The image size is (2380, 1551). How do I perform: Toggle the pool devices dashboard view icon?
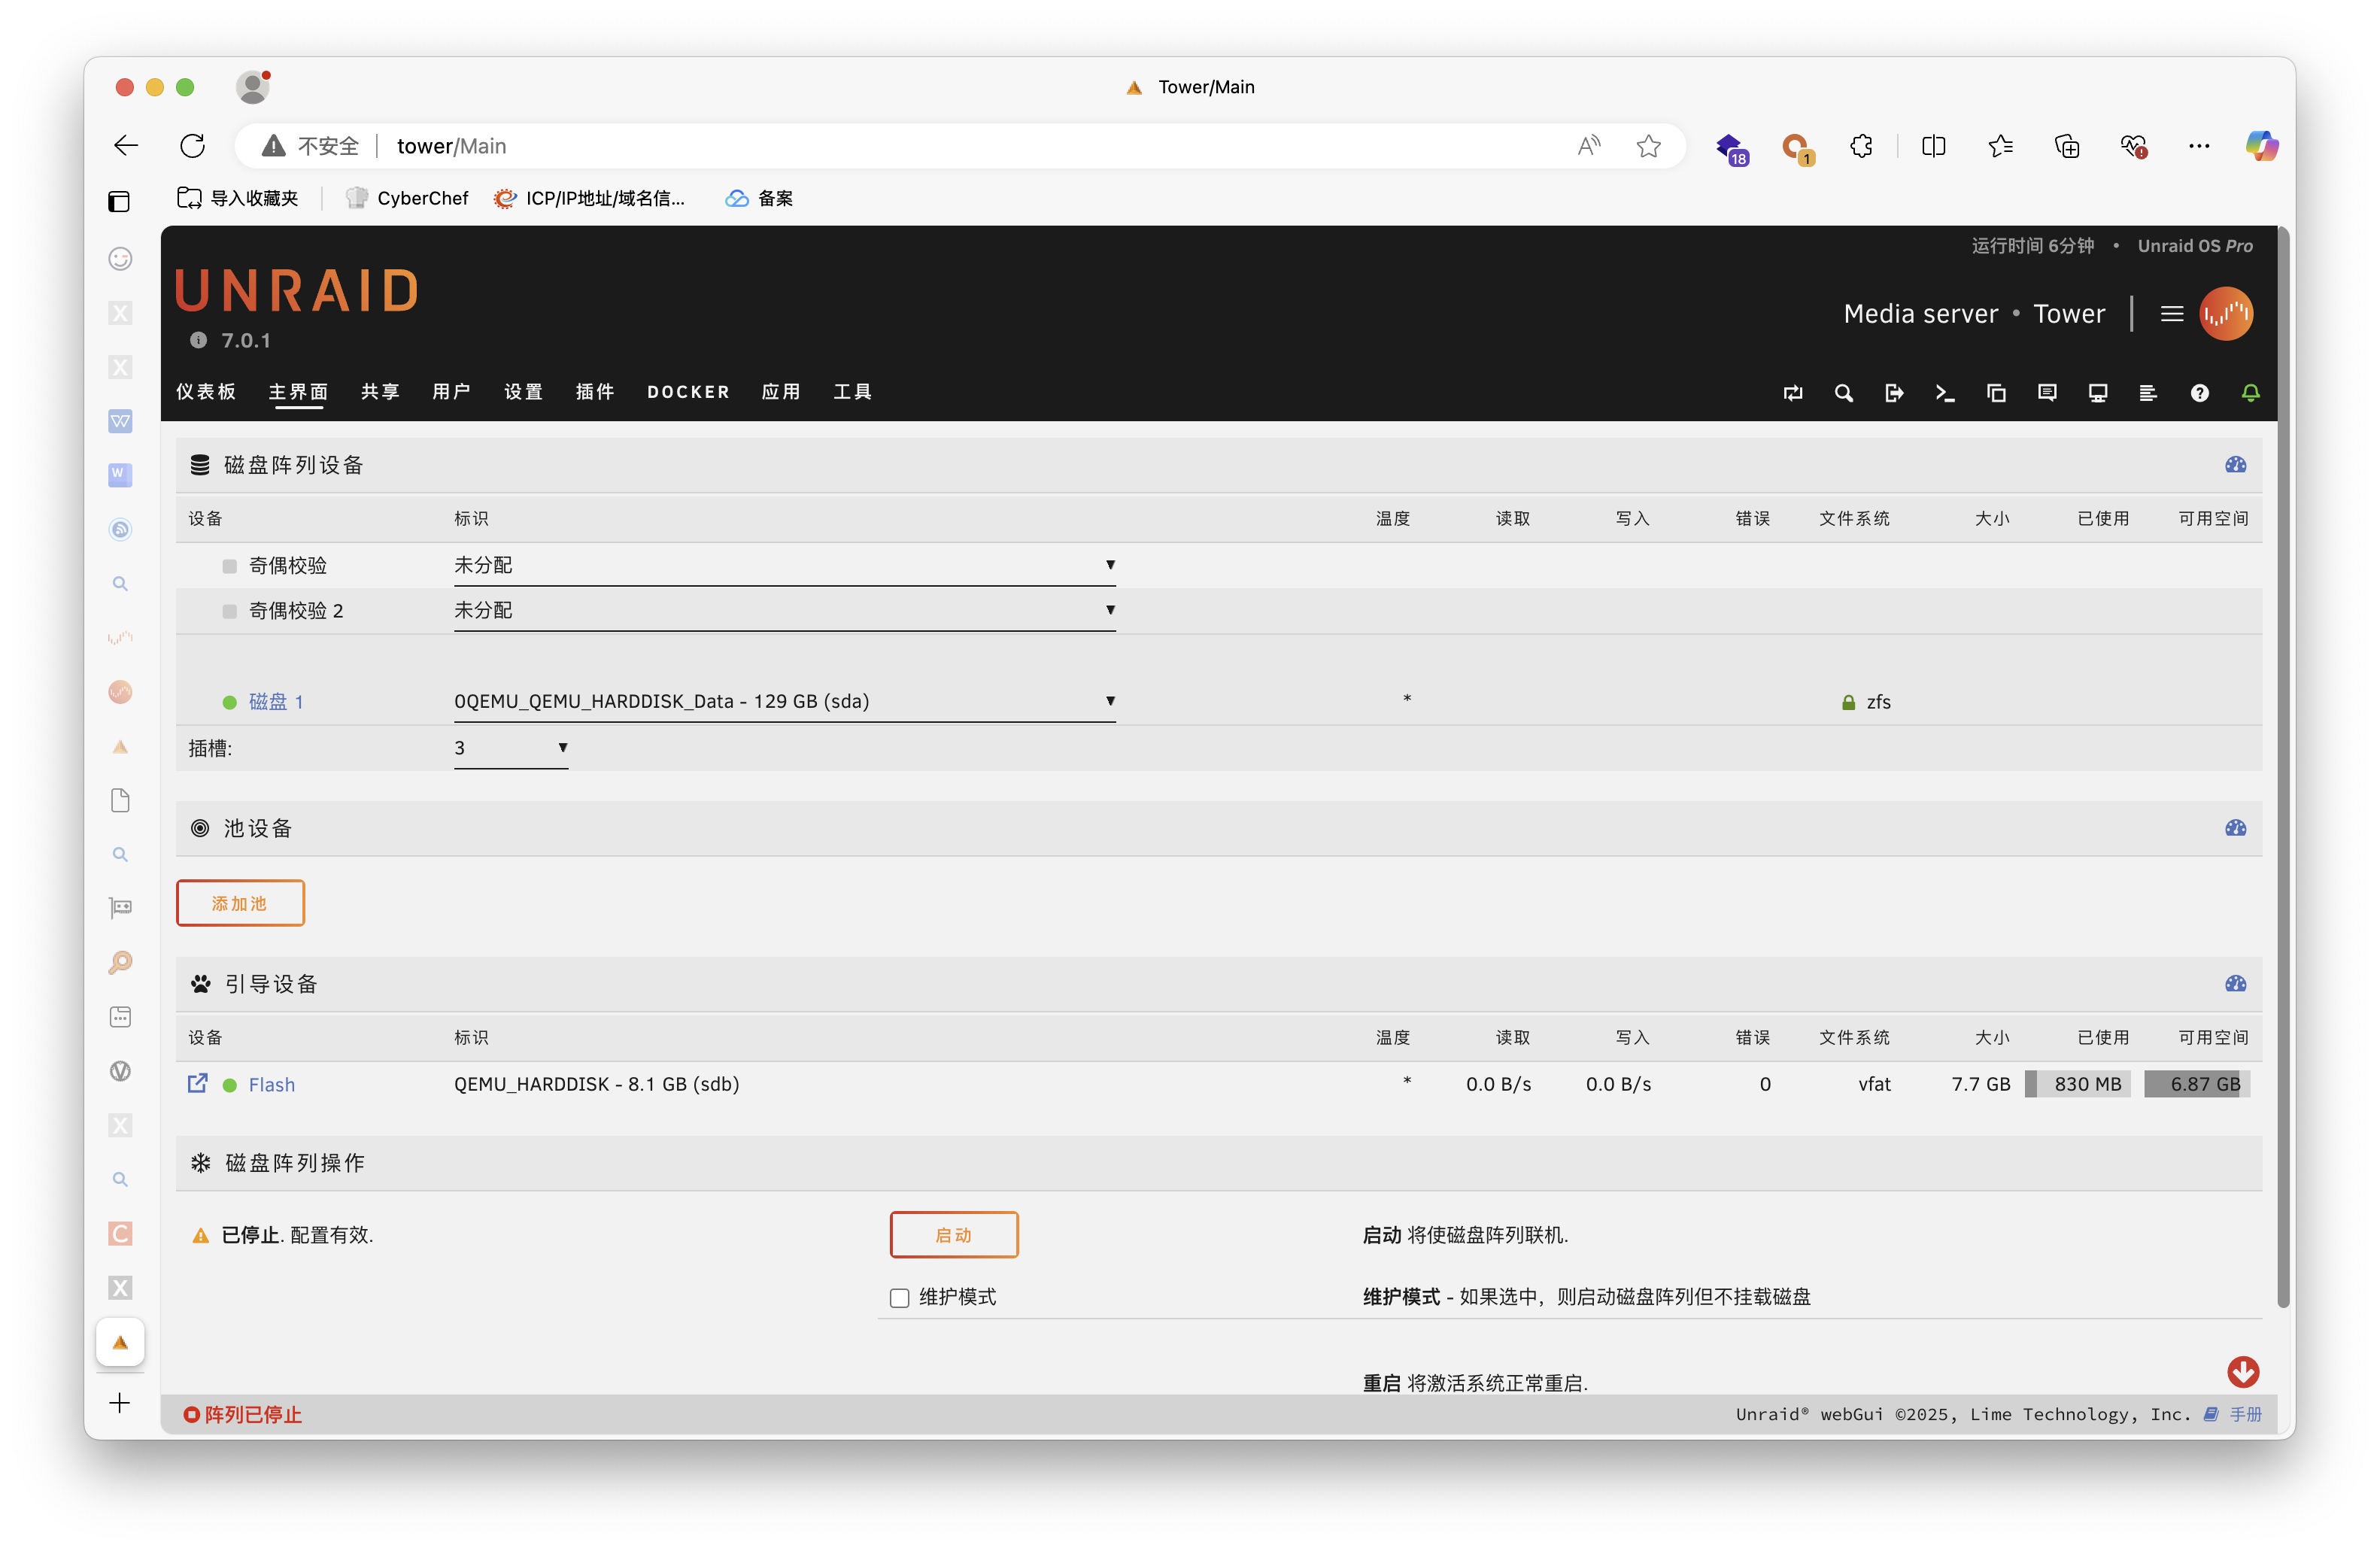click(2235, 828)
